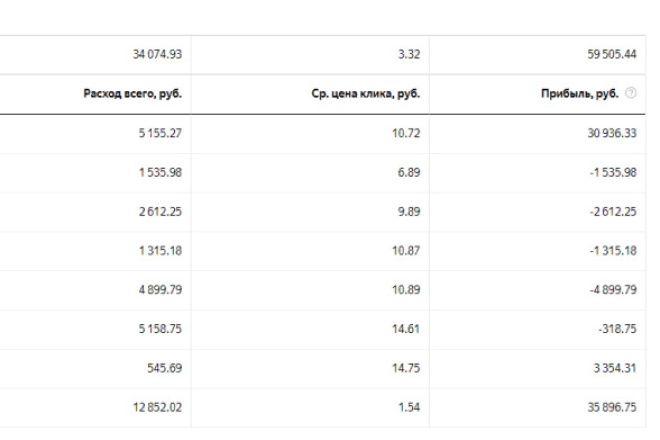Viewport: 660px width, 440px height.
Task: Select total profit value 59 505.44
Action: coord(612,54)
